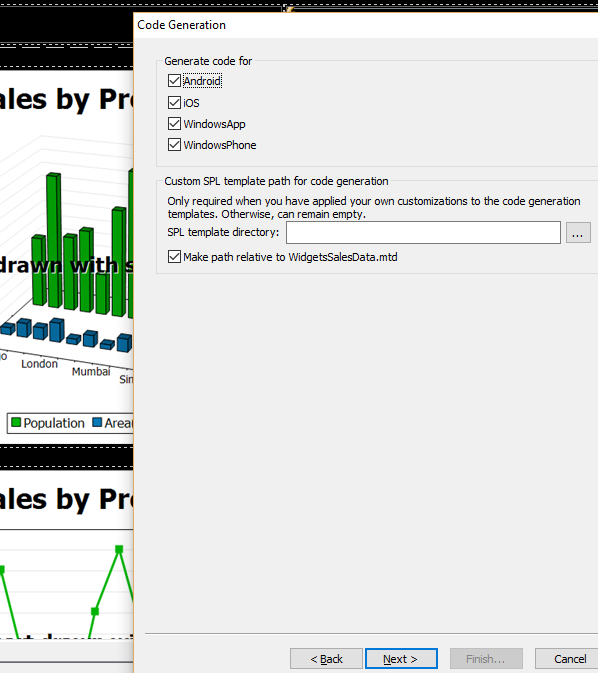This screenshot has width=598, height=673.
Task: Open the browse ellipsis button for SPL directory
Action: [578, 233]
